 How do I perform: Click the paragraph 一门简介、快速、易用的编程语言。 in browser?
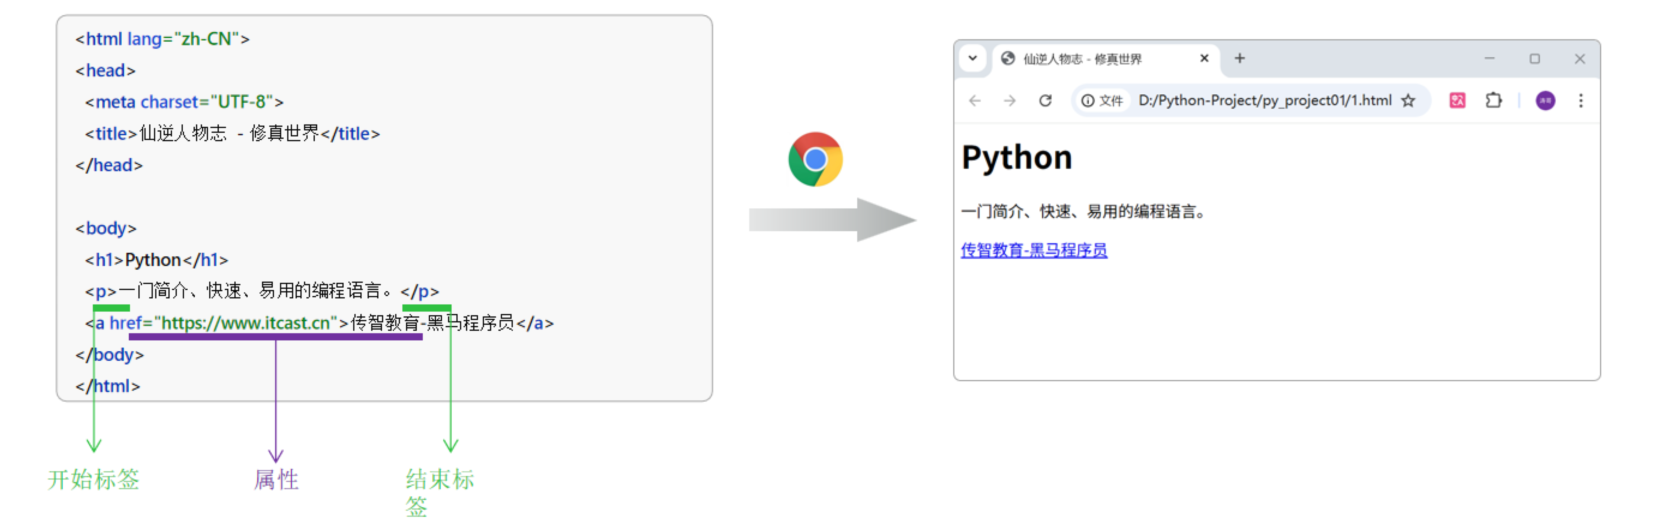[1083, 211]
